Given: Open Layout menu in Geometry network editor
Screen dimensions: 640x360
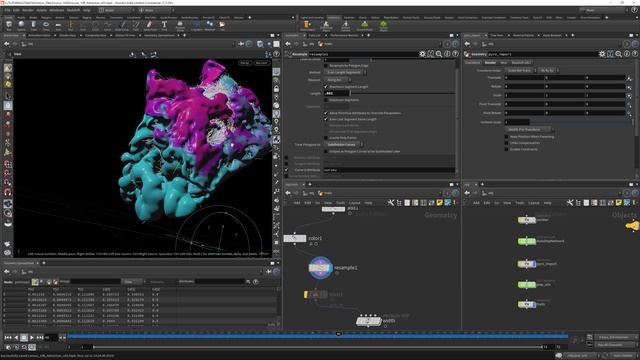Looking at the screenshot, I should coord(354,202).
